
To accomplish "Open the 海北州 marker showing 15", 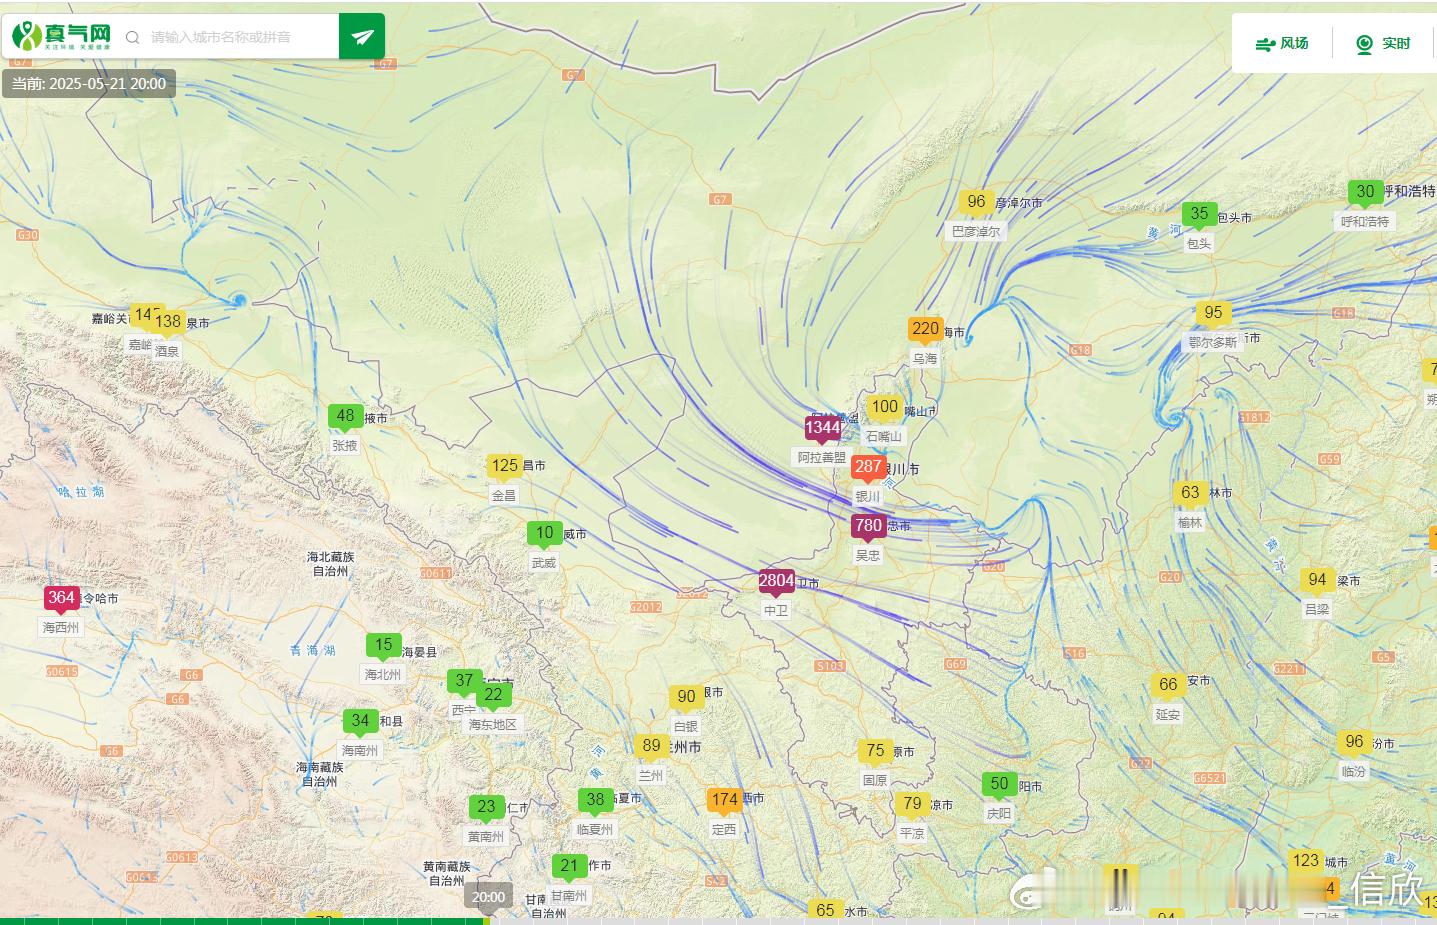I will pos(383,646).
